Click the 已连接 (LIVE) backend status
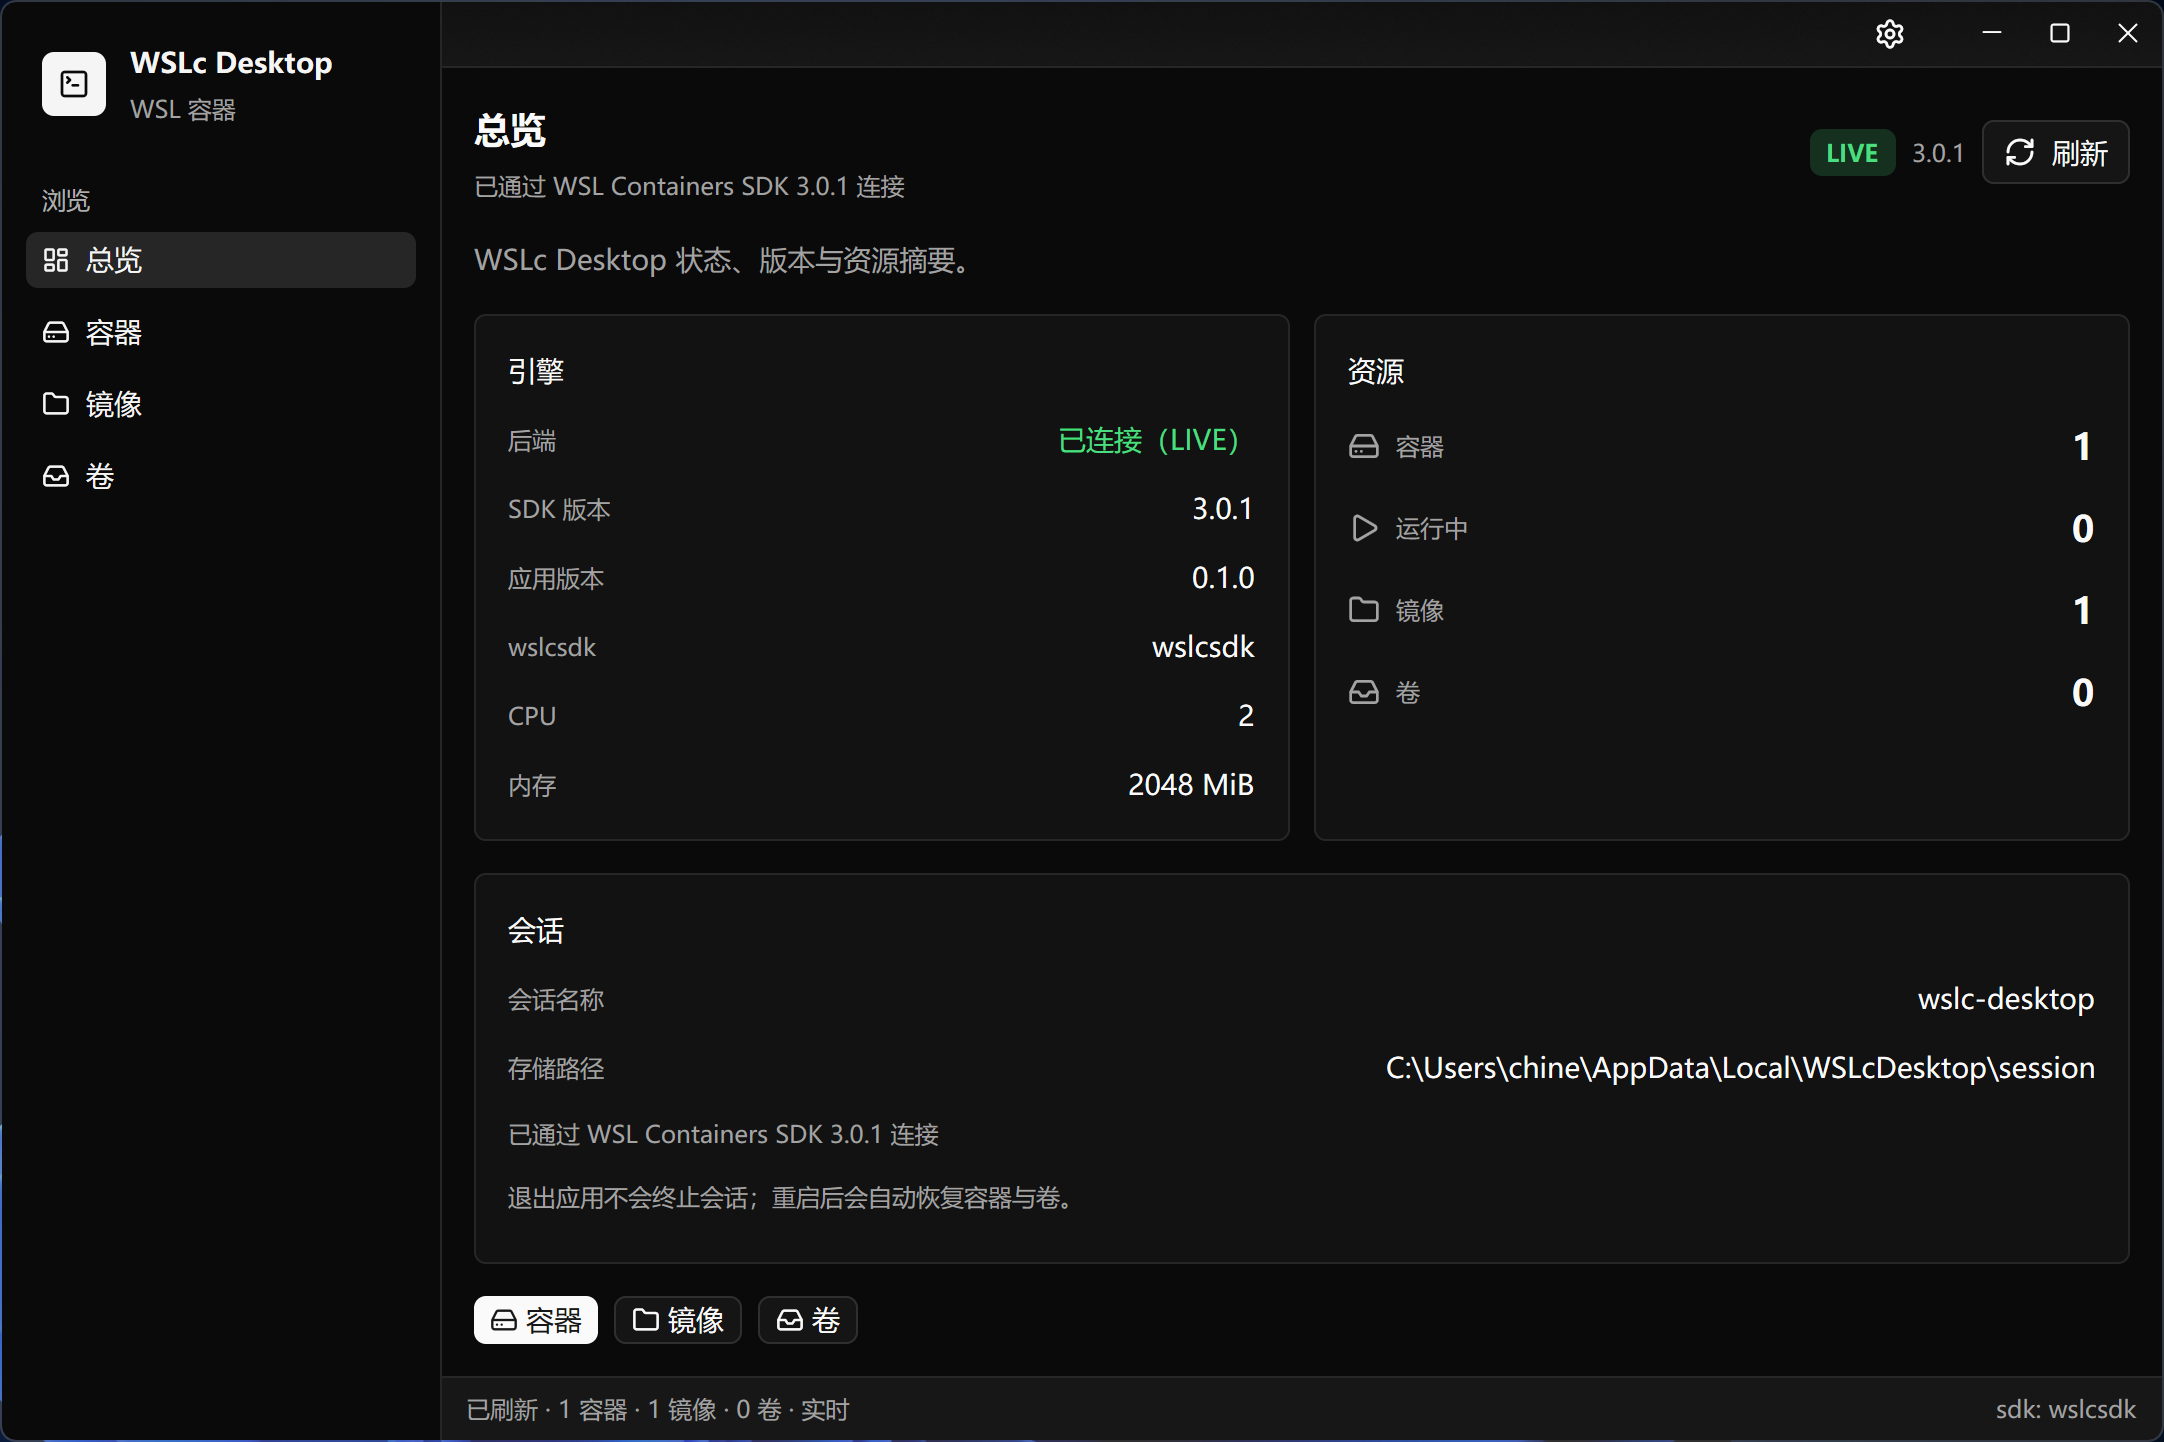The image size is (2164, 1442). [x=1149, y=440]
